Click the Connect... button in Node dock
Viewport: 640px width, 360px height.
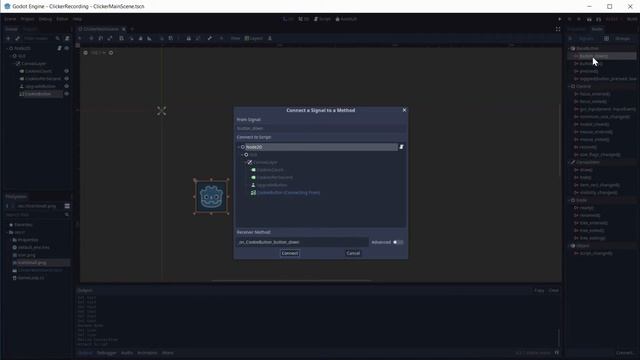(x=625, y=353)
